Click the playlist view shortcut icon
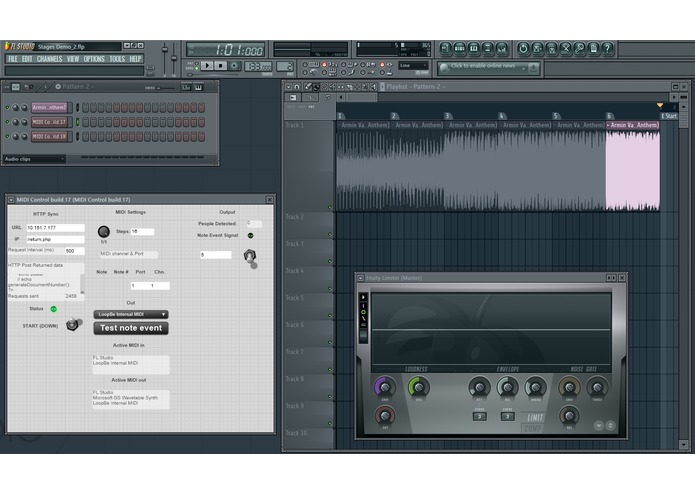This screenshot has height=494, width=695. click(x=445, y=48)
